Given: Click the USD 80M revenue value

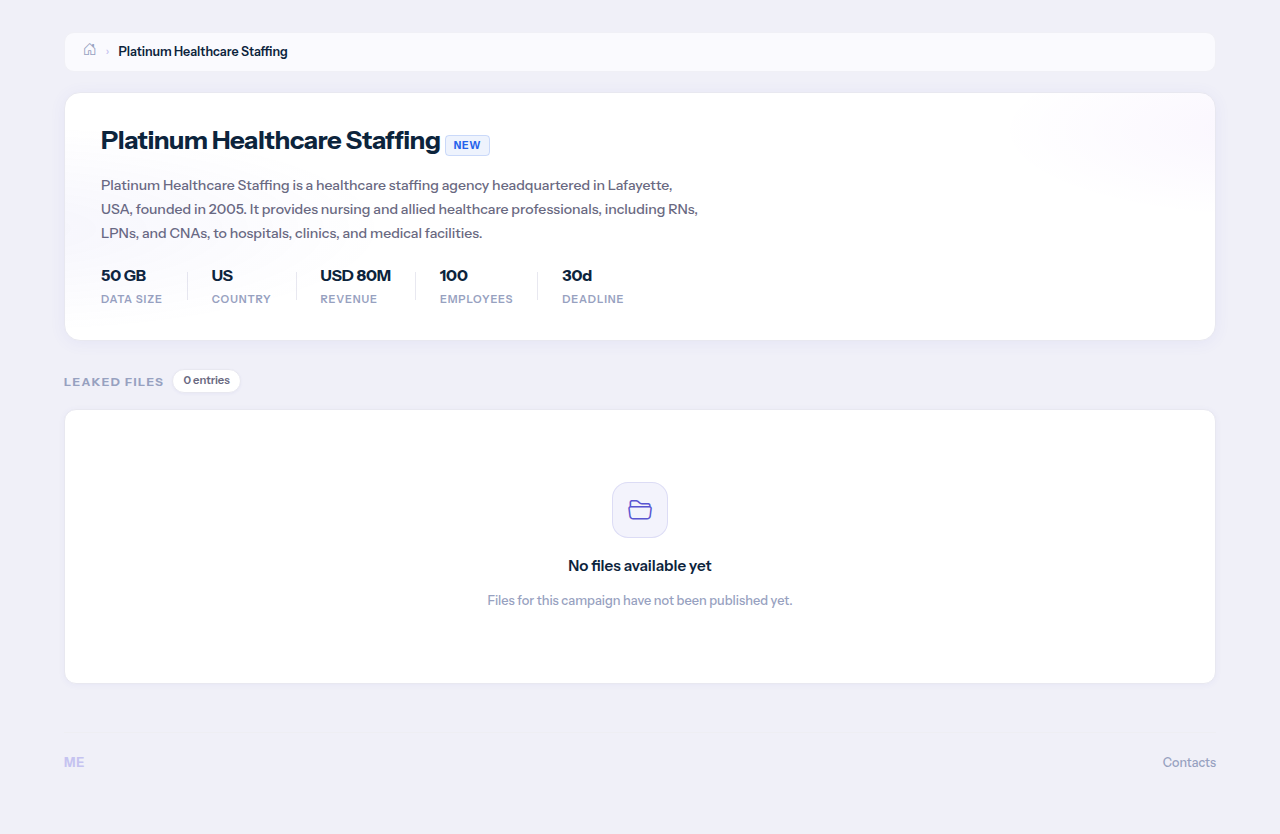Looking at the screenshot, I should tap(355, 276).
